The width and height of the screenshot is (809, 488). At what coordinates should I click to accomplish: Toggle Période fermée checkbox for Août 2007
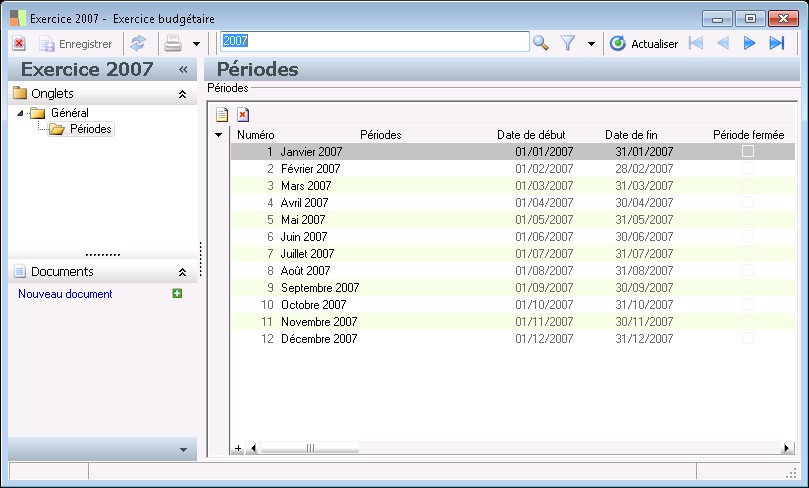pos(748,270)
